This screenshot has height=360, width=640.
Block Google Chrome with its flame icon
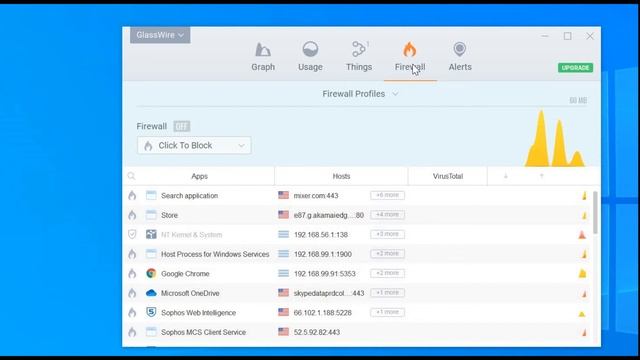coord(132,273)
